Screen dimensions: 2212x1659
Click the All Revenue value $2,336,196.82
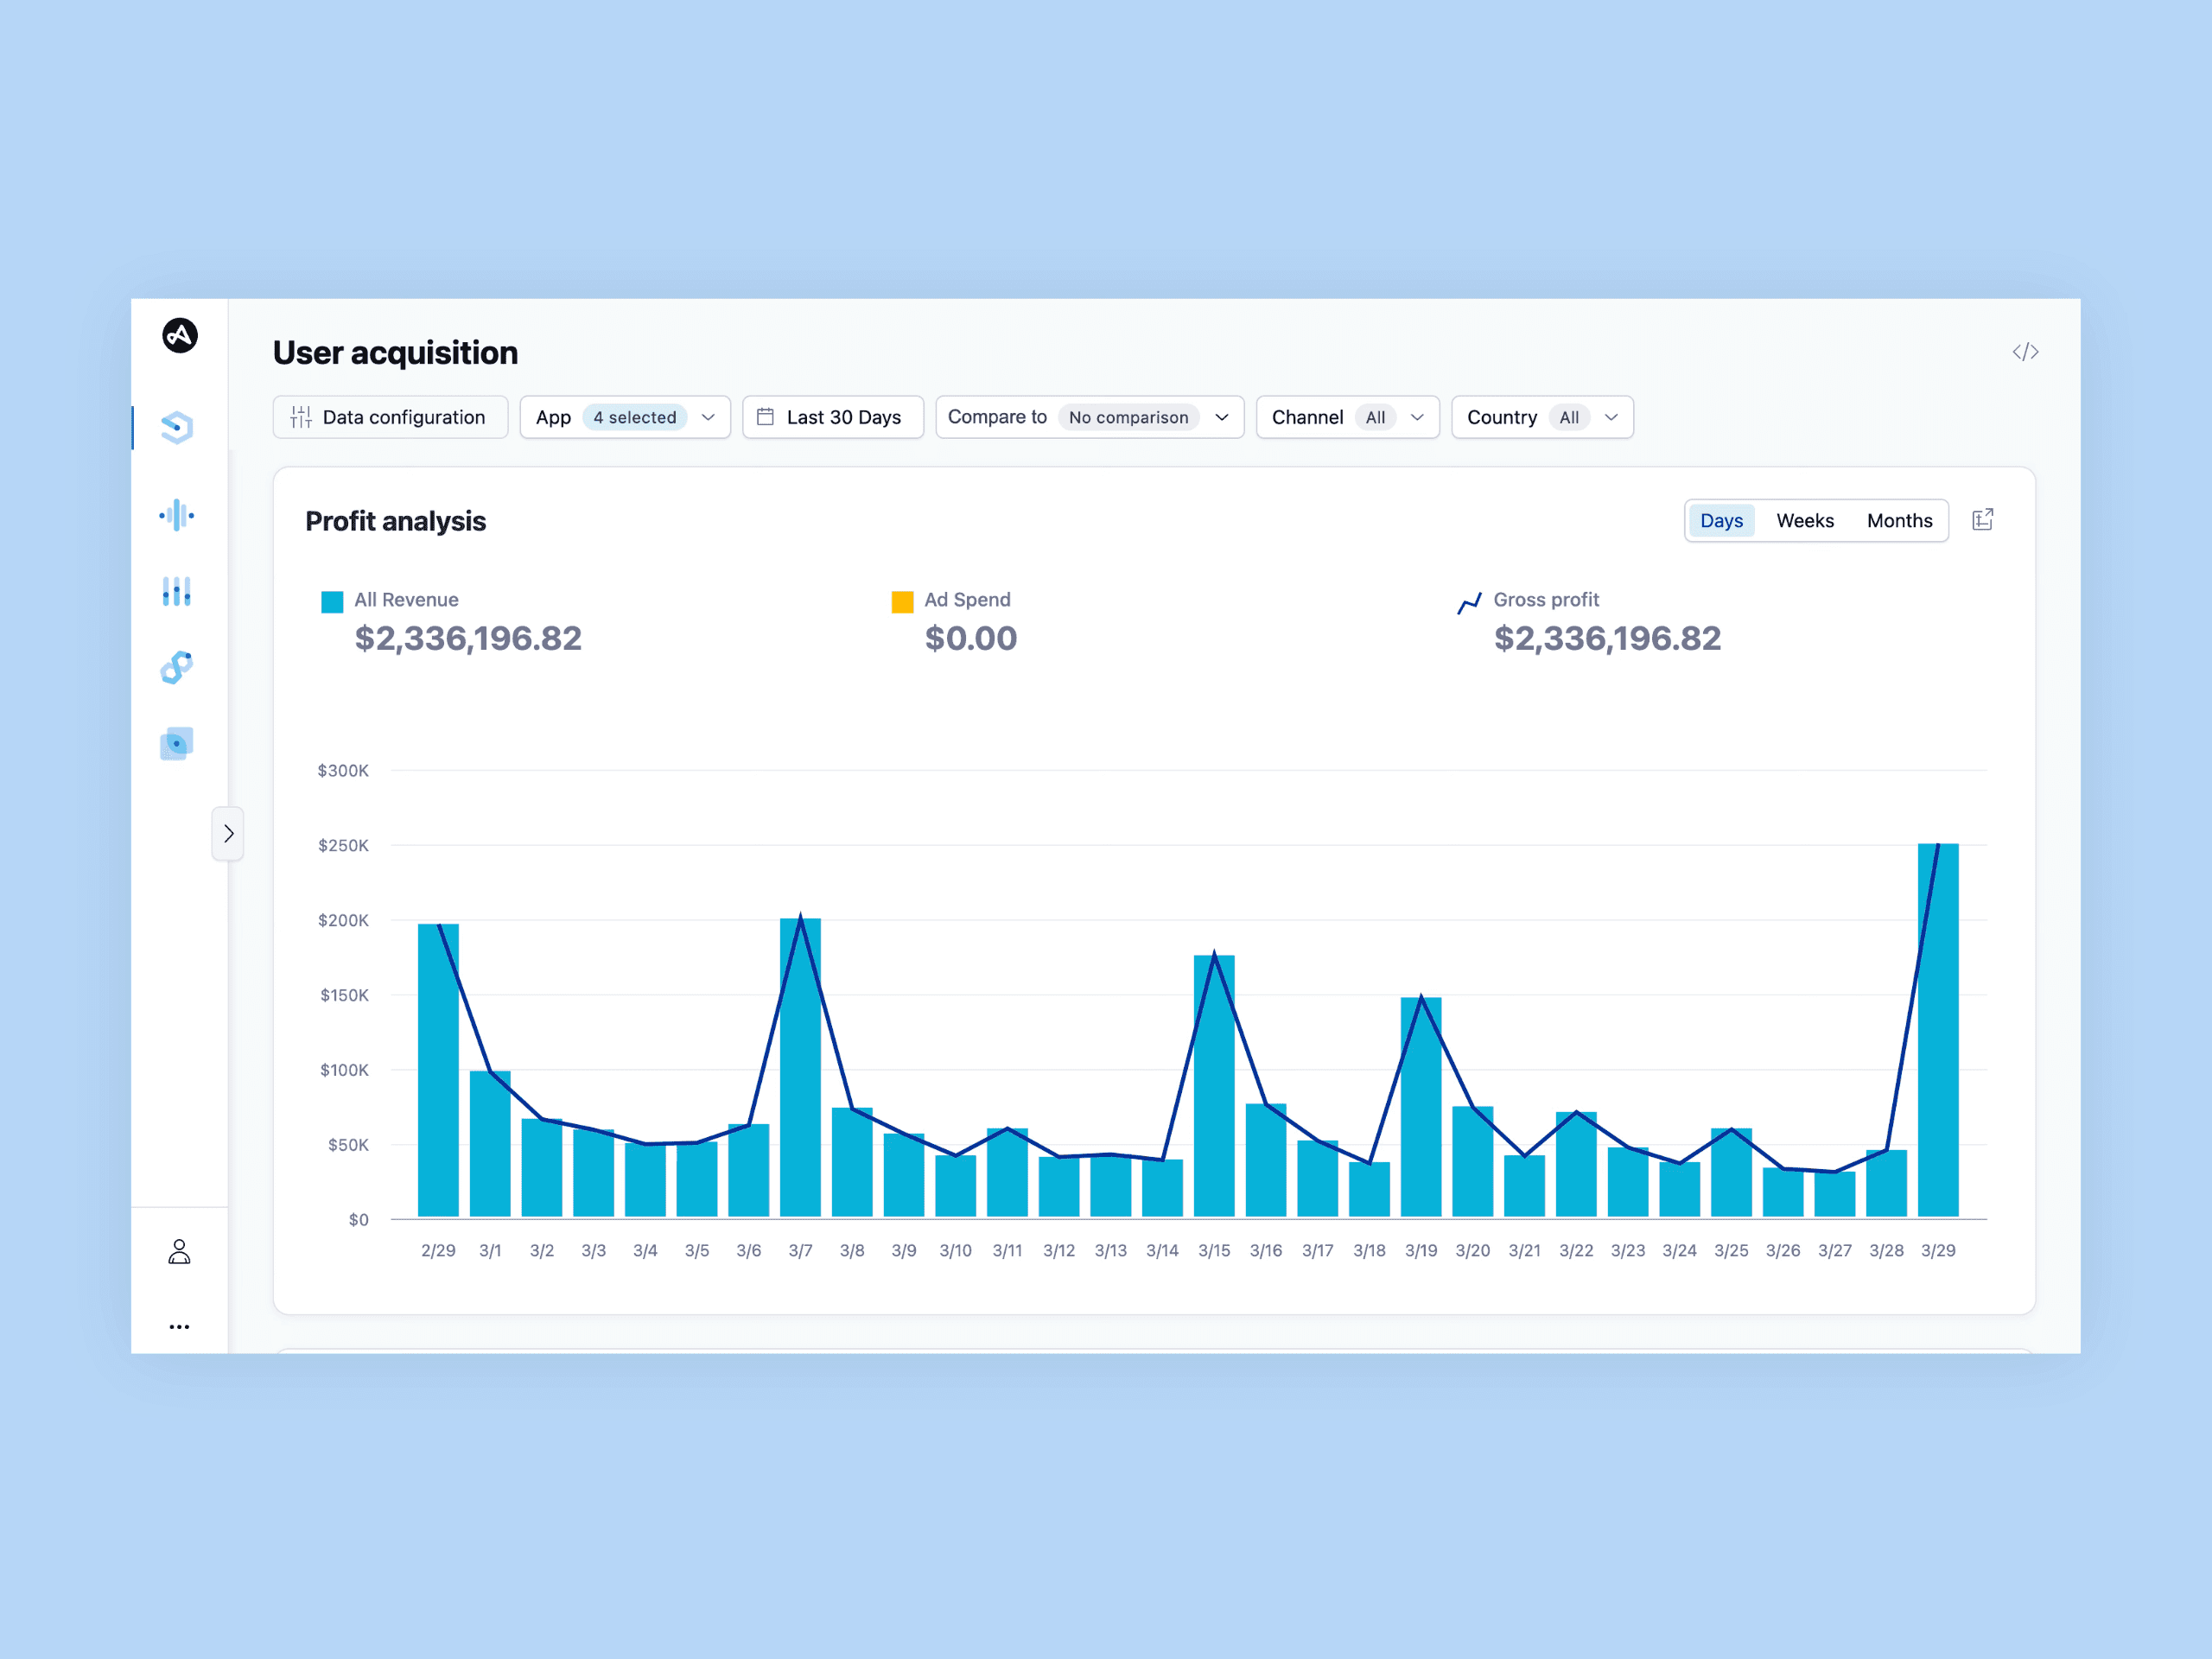468,638
